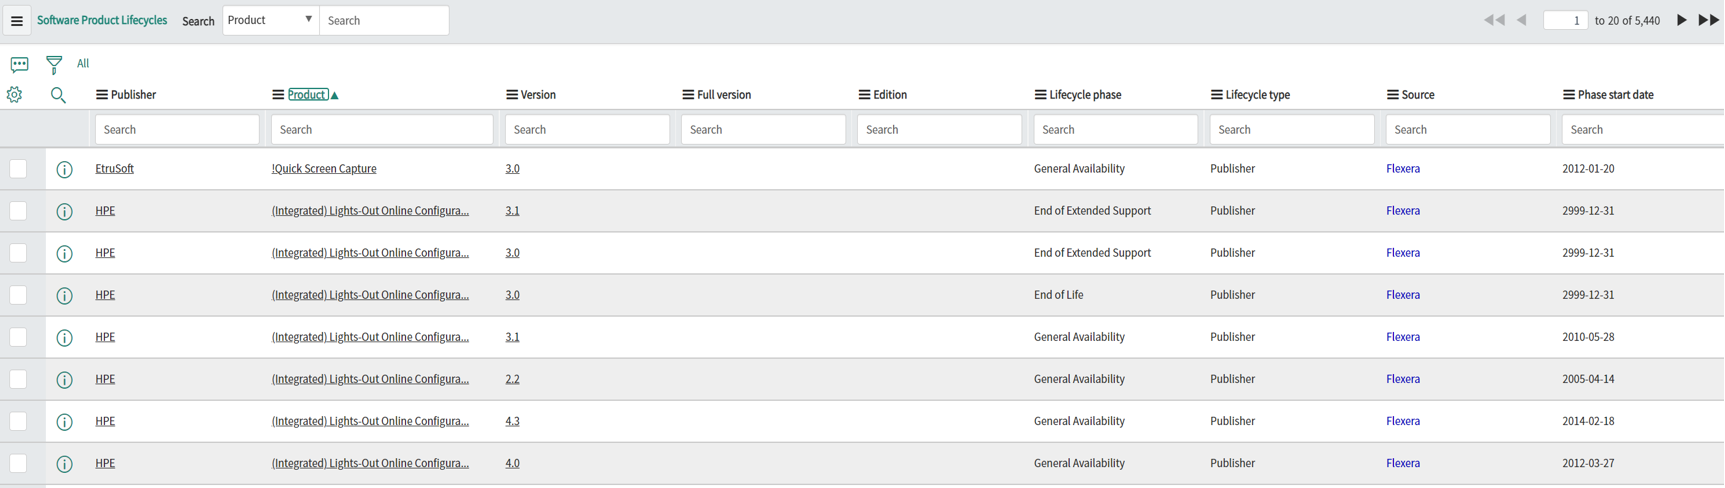1725x488 pixels.
Task: Open Flexera link in EtruSoft row
Action: click(x=1403, y=169)
